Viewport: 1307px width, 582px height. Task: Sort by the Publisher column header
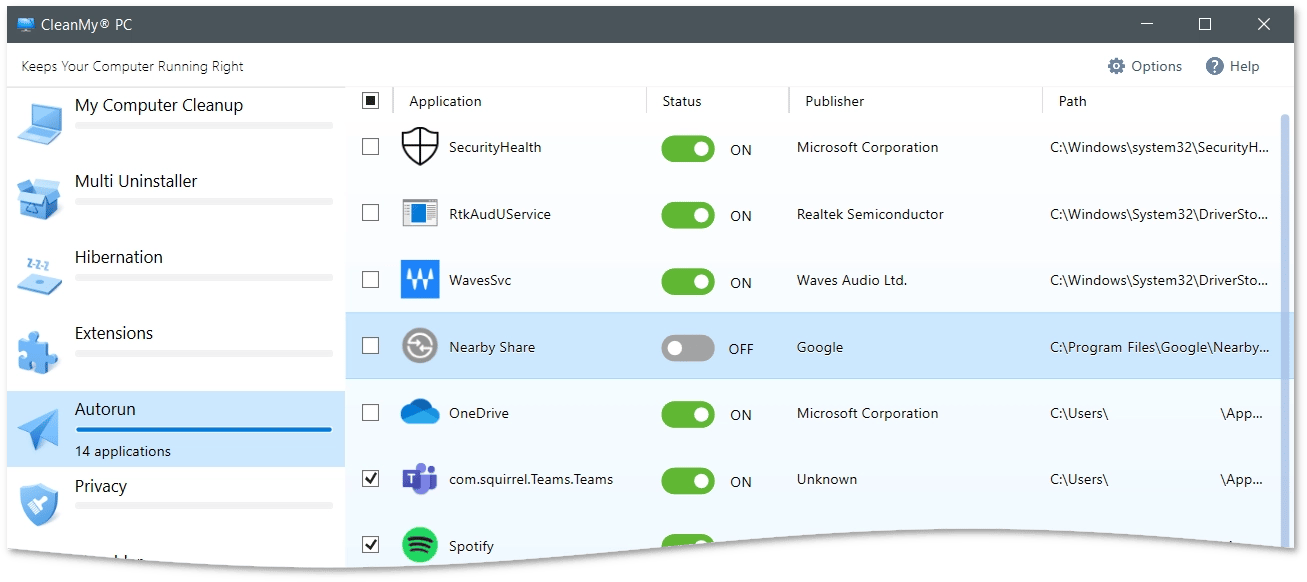point(835,101)
